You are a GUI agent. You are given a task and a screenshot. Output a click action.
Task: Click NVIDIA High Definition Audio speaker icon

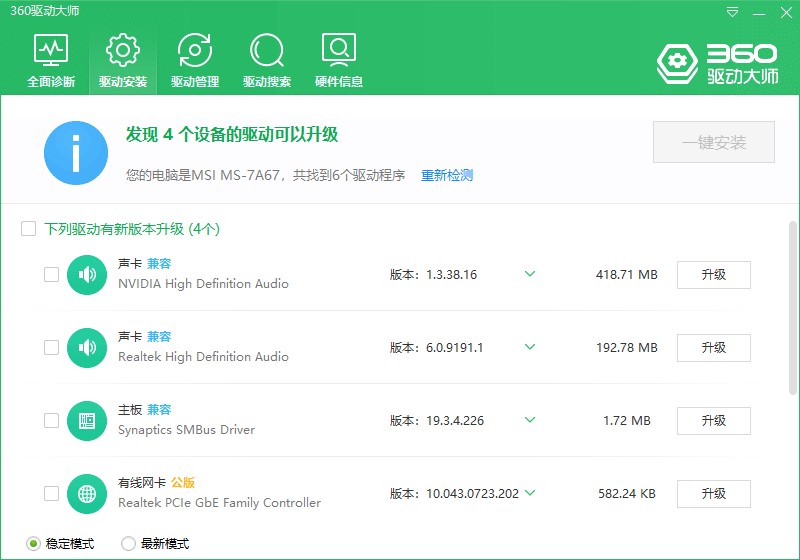pos(87,275)
